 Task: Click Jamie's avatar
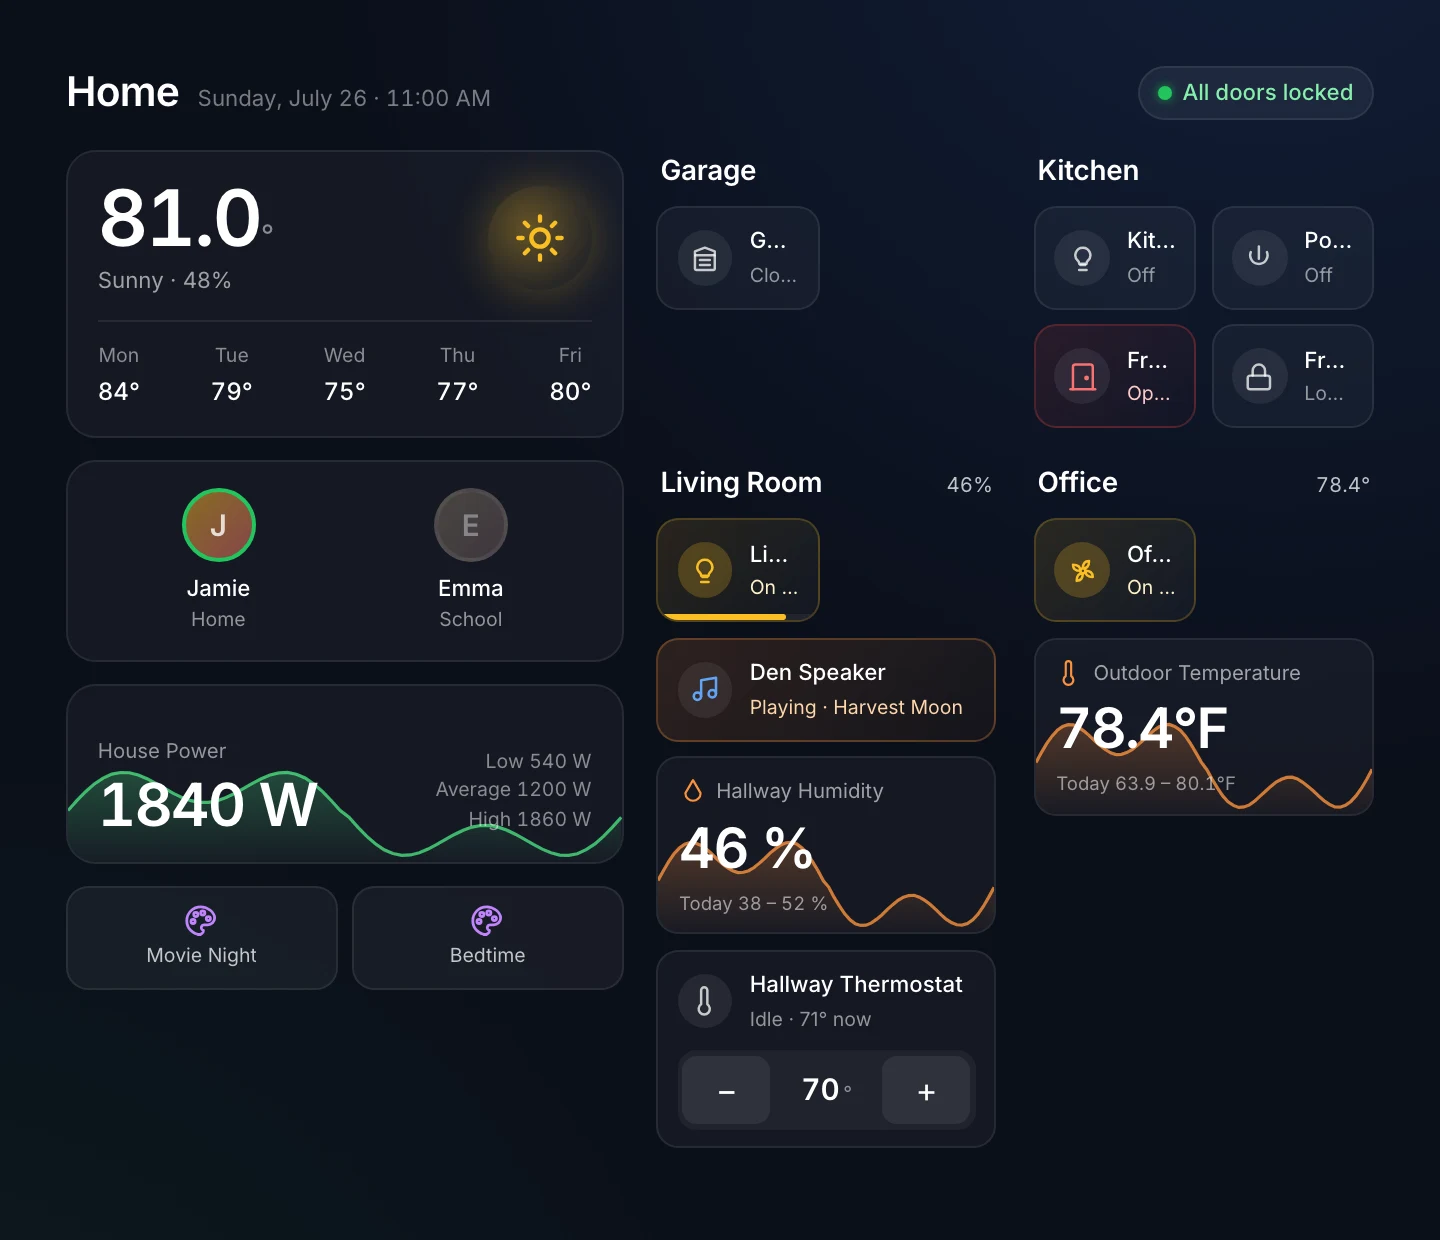[219, 525]
